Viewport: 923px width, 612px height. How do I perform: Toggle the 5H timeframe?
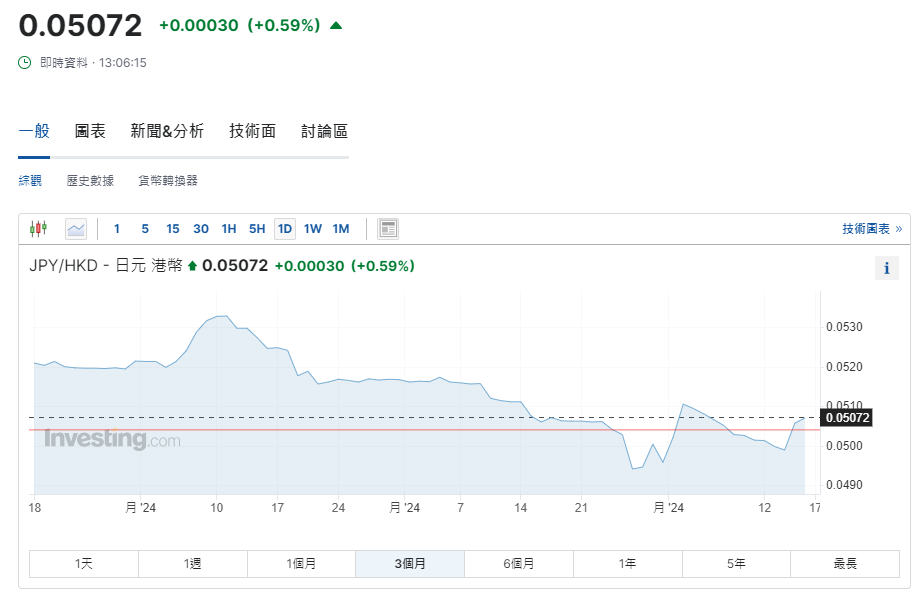[256, 228]
